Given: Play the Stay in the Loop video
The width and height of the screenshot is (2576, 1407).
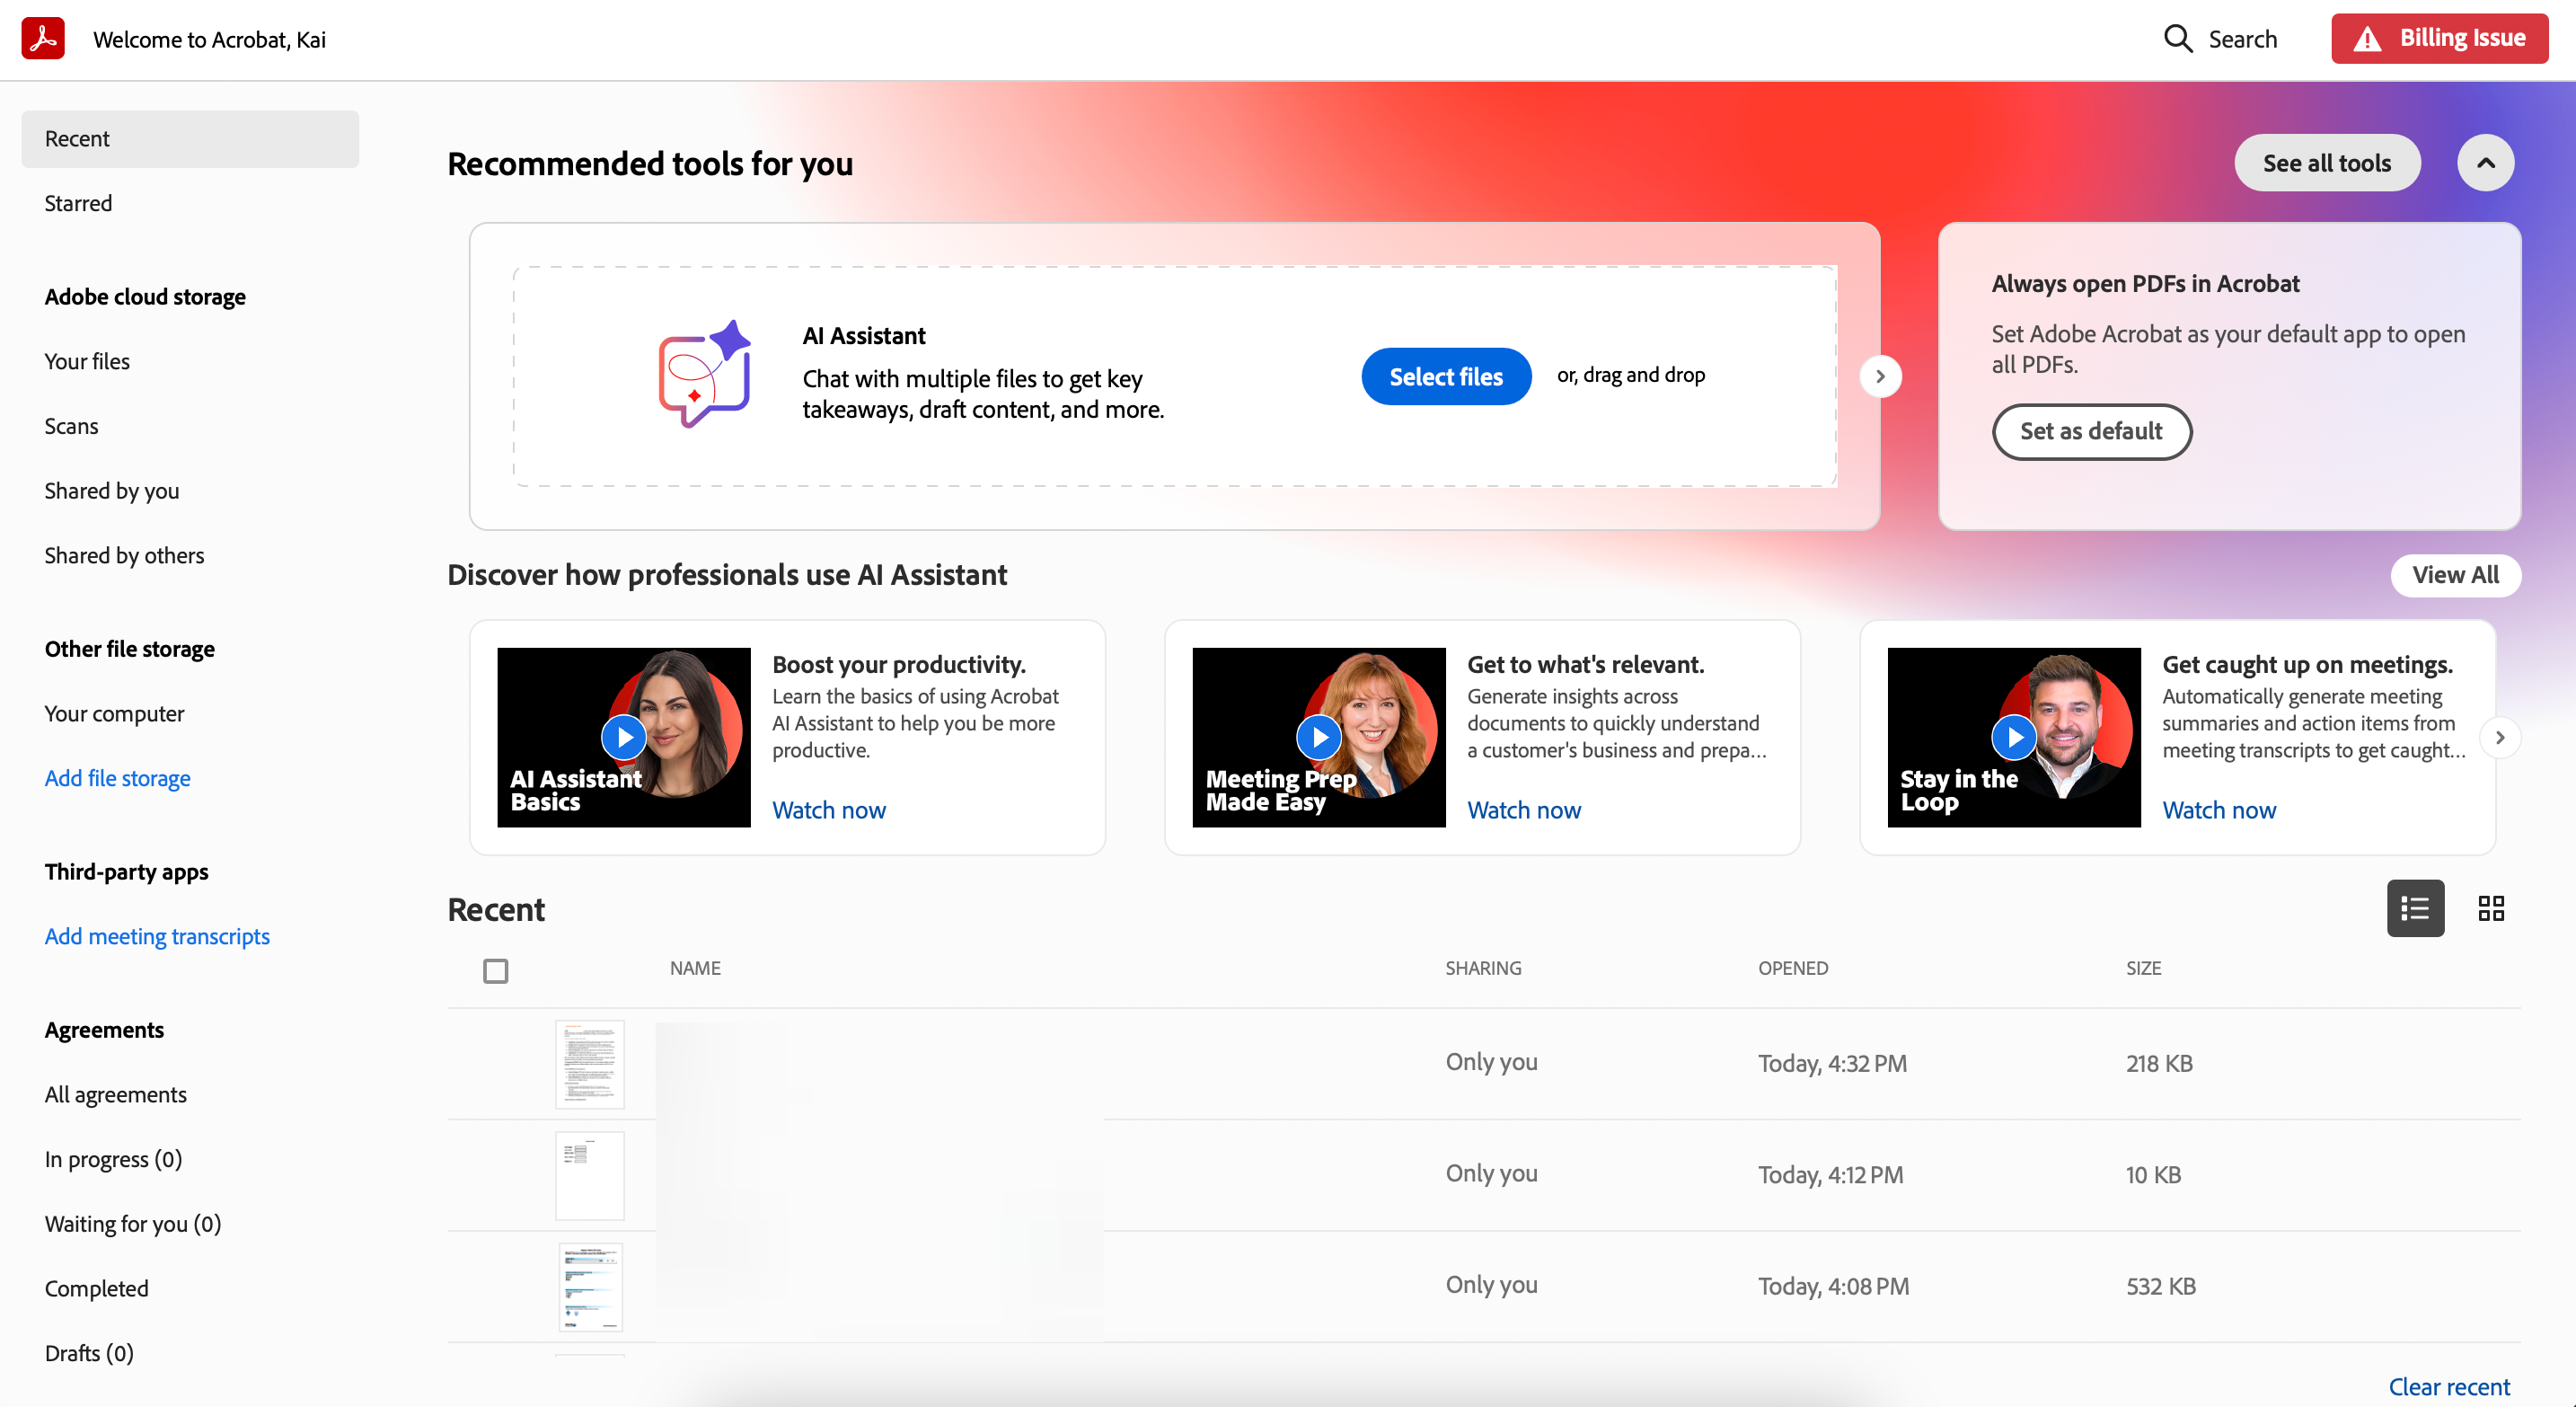Looking at the screenshot, I should click(2013, 737).
